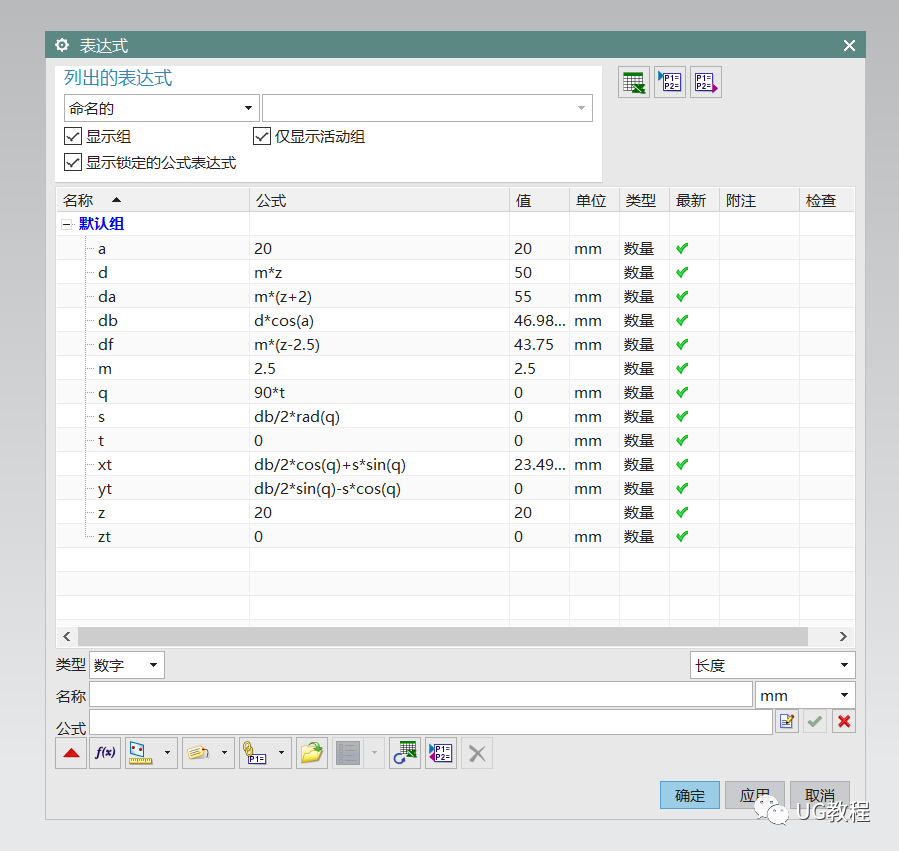The image size is (899, 851).
Task: Disable the 仅显示活动组 checkbox
Action: (x=262, y=136)
